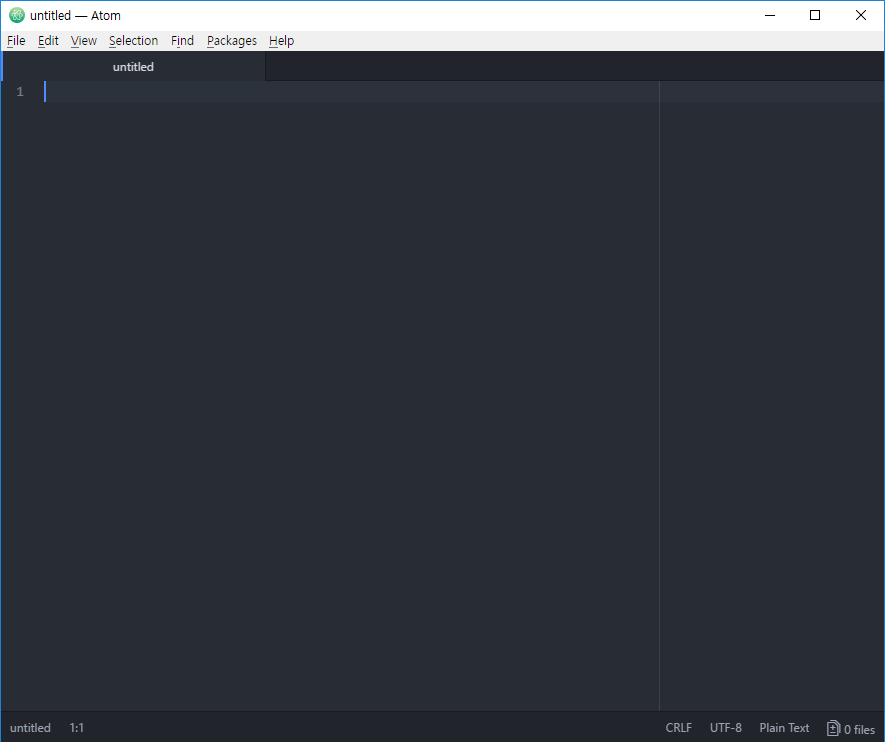Click the CRLF line ending indicator

(678, 728)
